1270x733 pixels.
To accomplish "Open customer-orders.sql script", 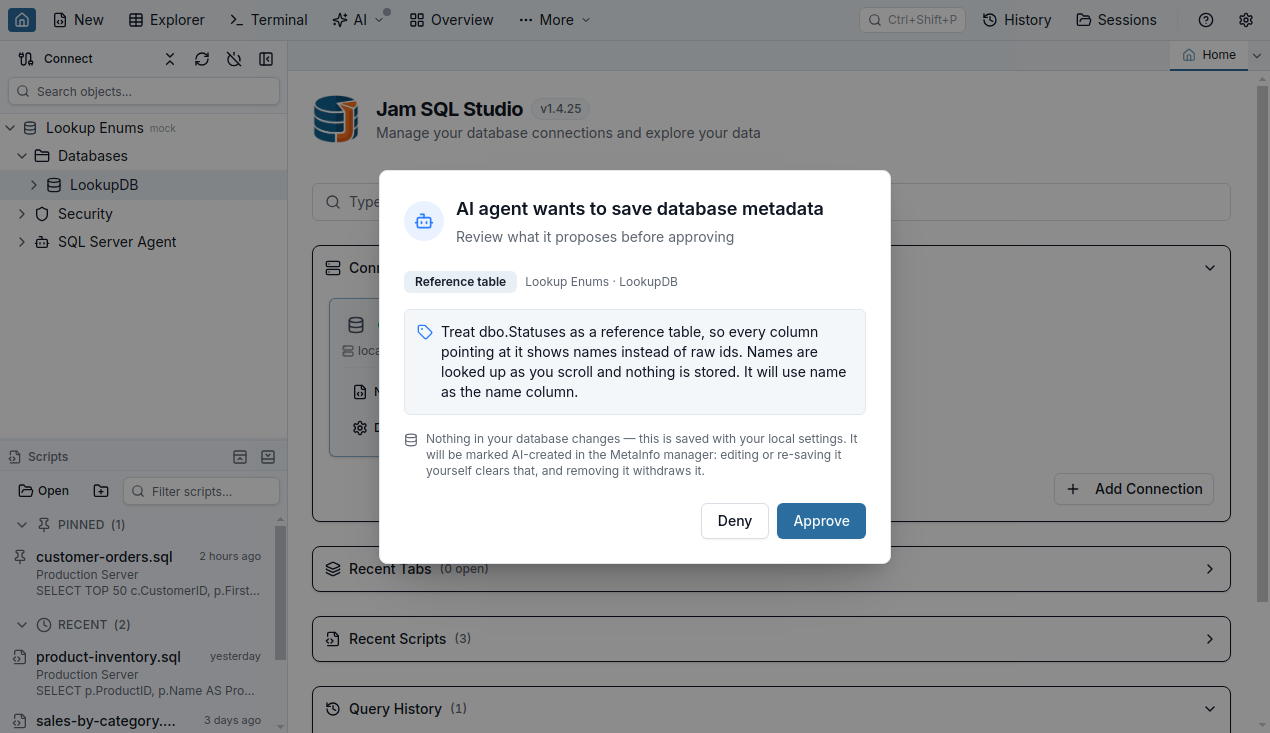I will pyautogui.click(x=104, y=557).
